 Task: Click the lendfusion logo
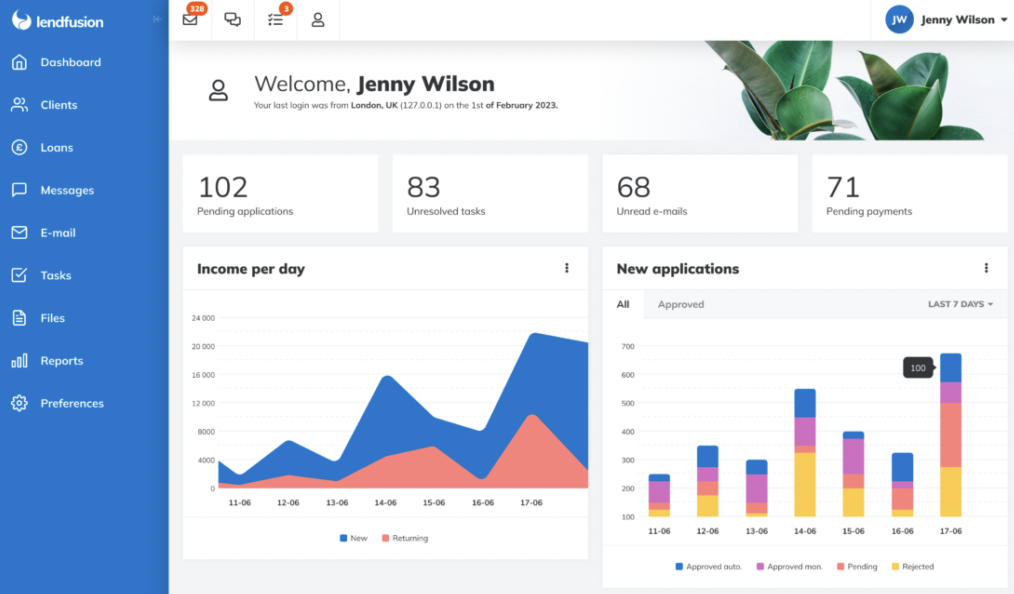pyautogui.click(x=58, y=20)
